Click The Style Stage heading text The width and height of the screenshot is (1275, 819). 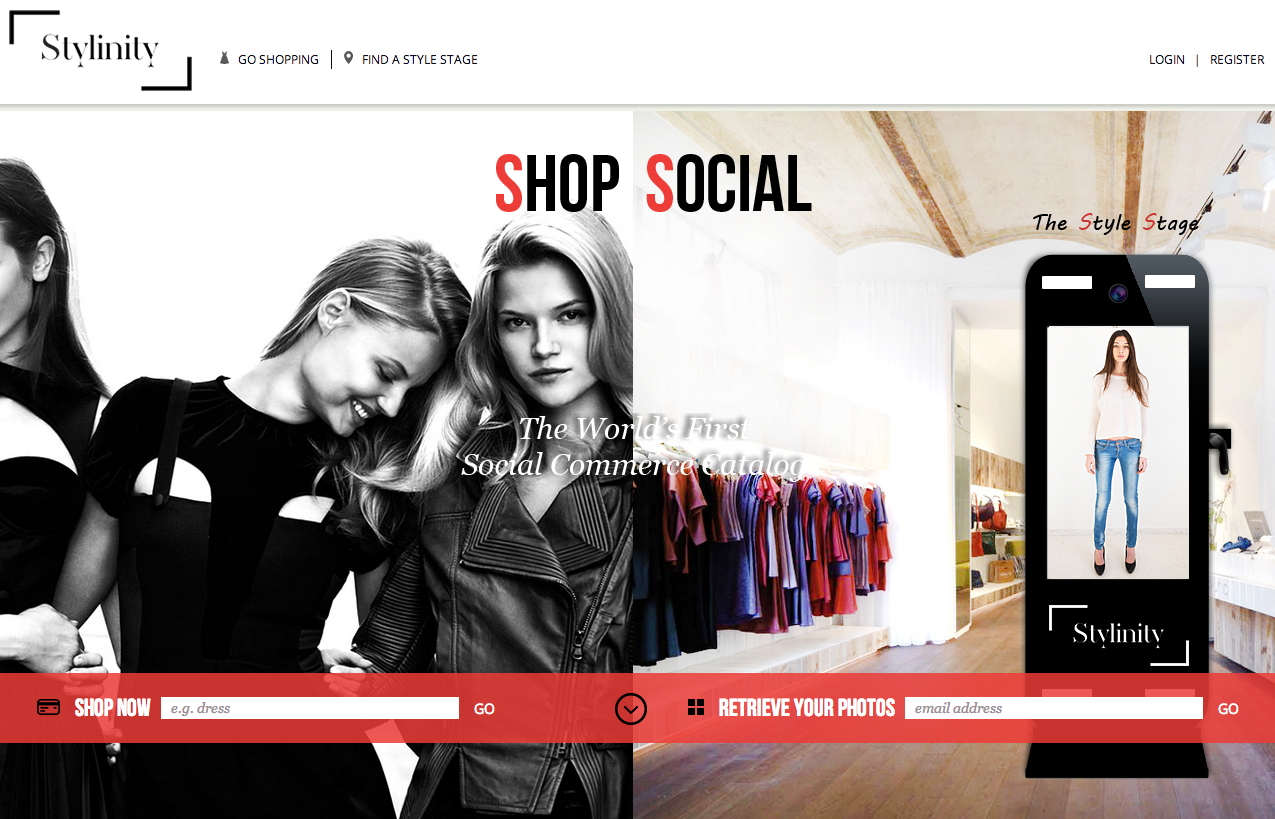pos(1116,223)
